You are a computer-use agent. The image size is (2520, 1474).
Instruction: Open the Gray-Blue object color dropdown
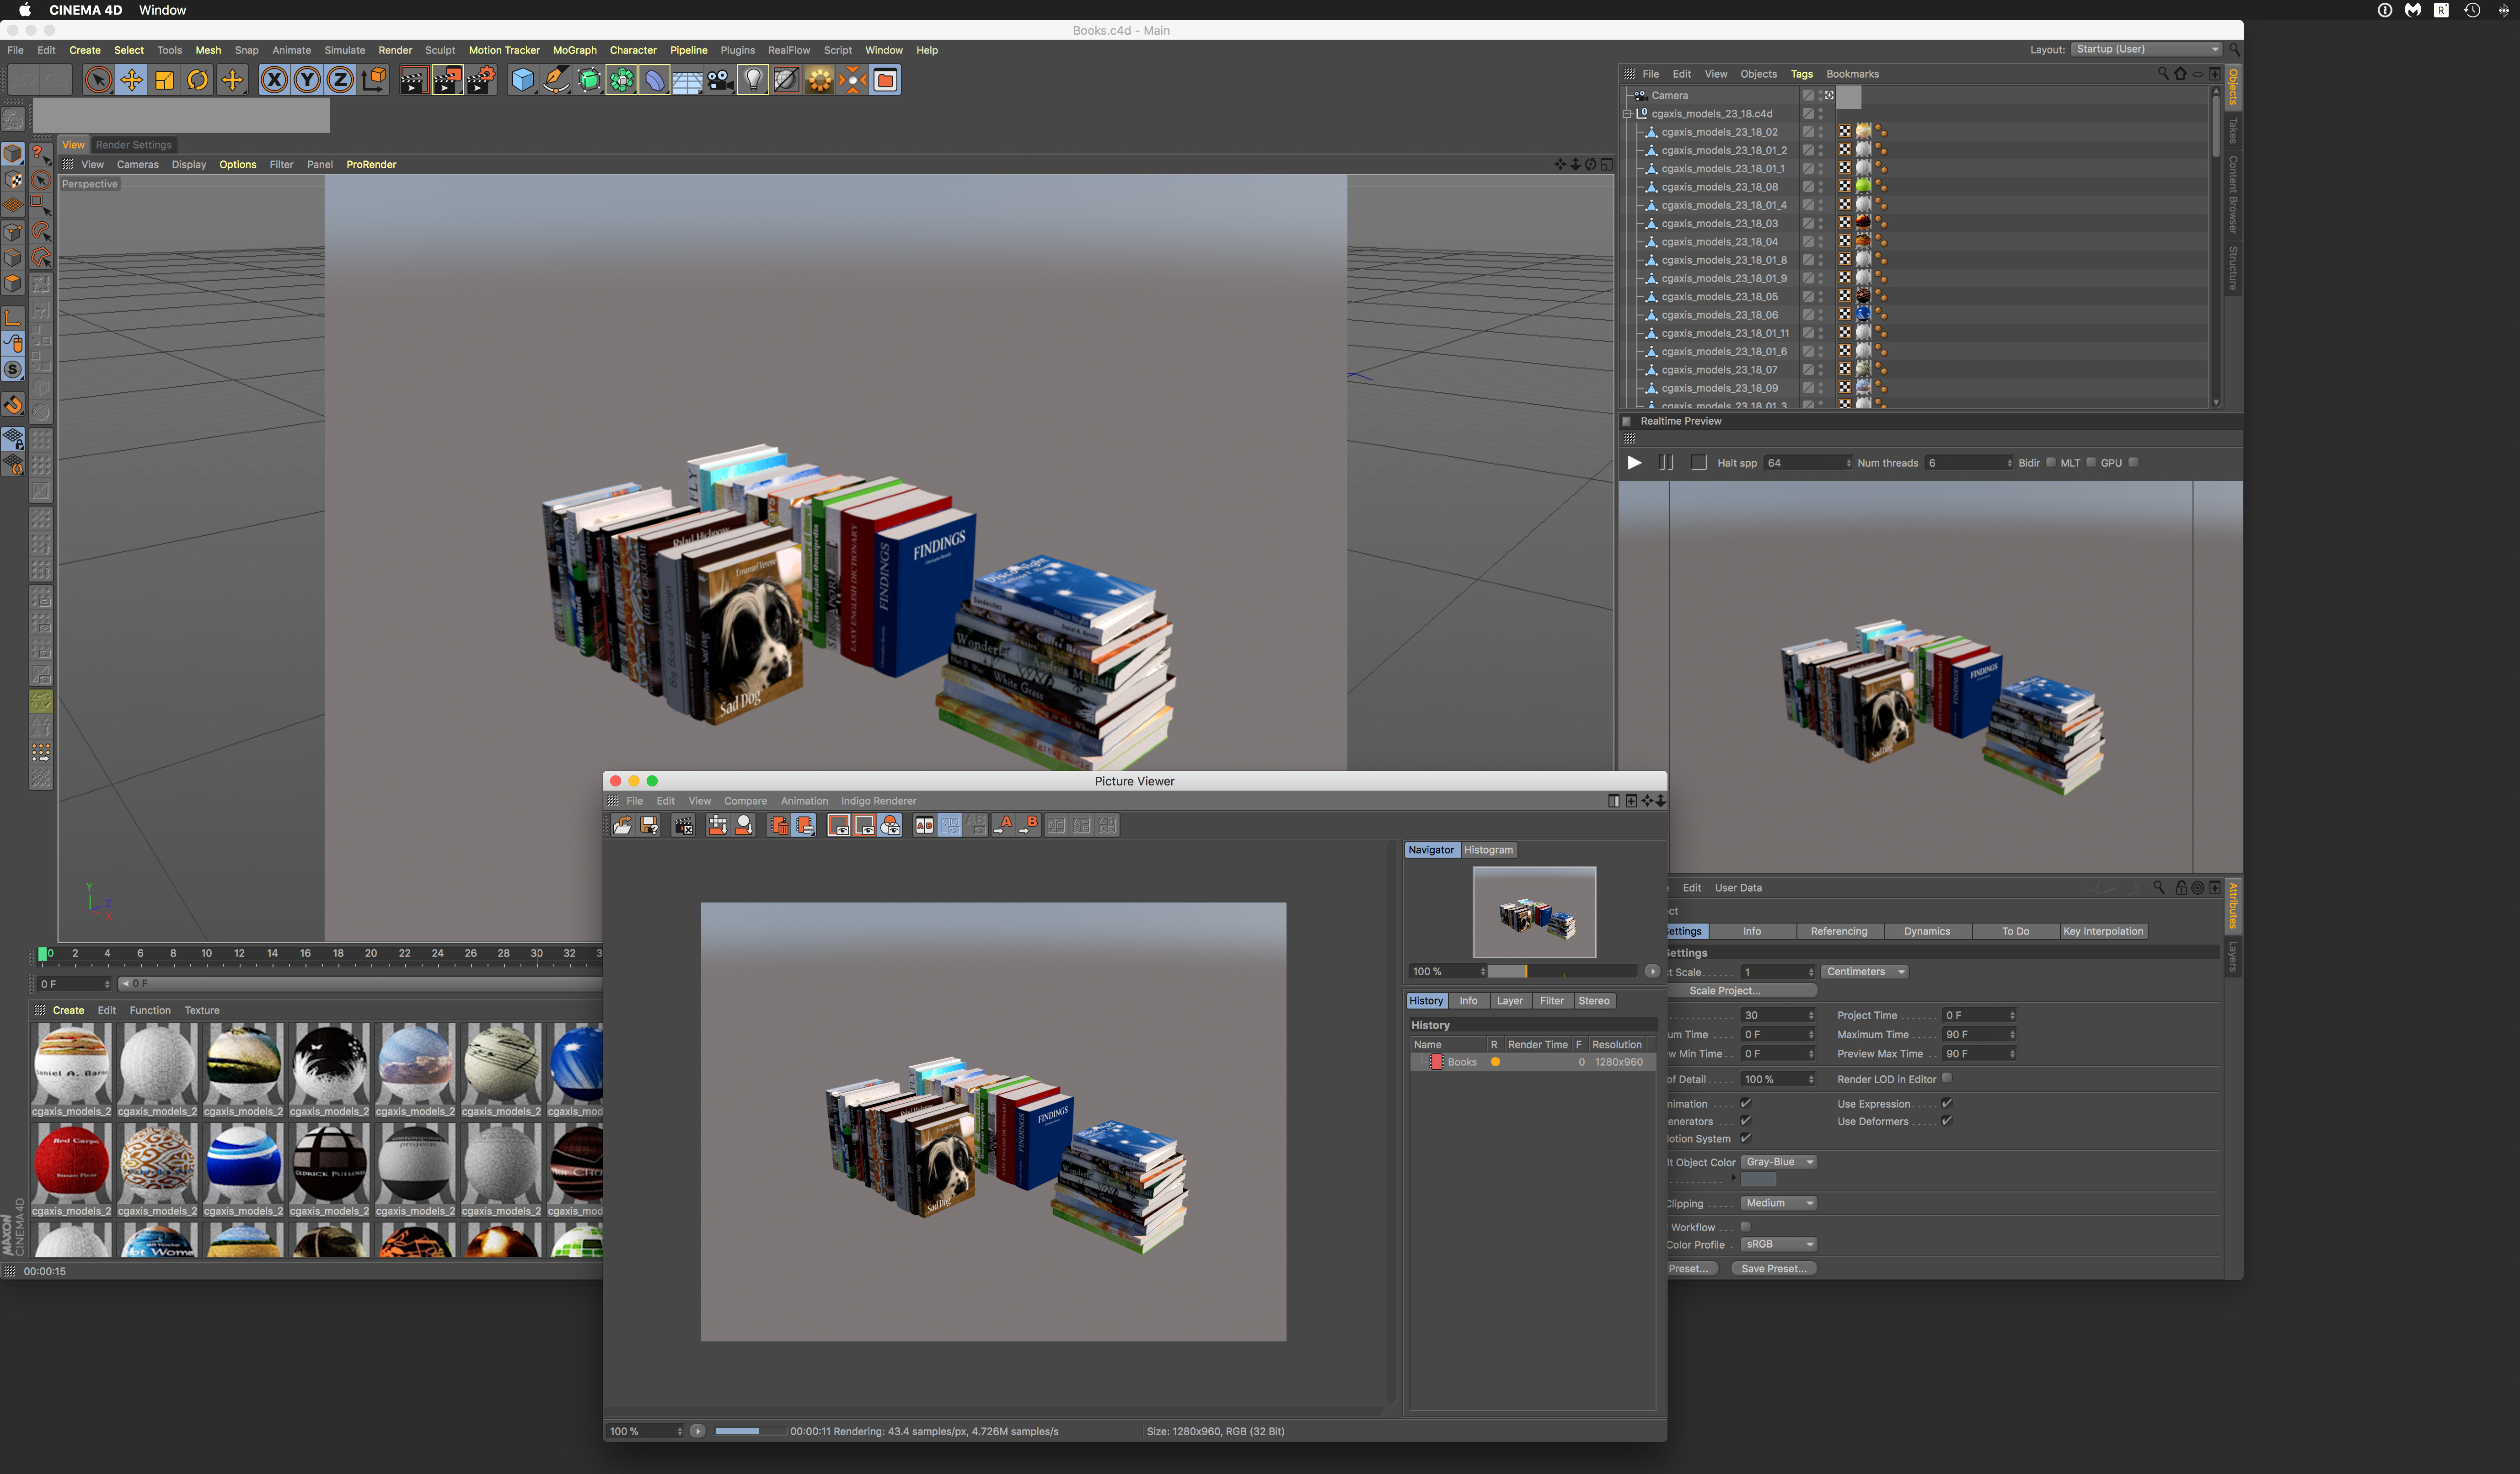(x=1778, y=1162)
